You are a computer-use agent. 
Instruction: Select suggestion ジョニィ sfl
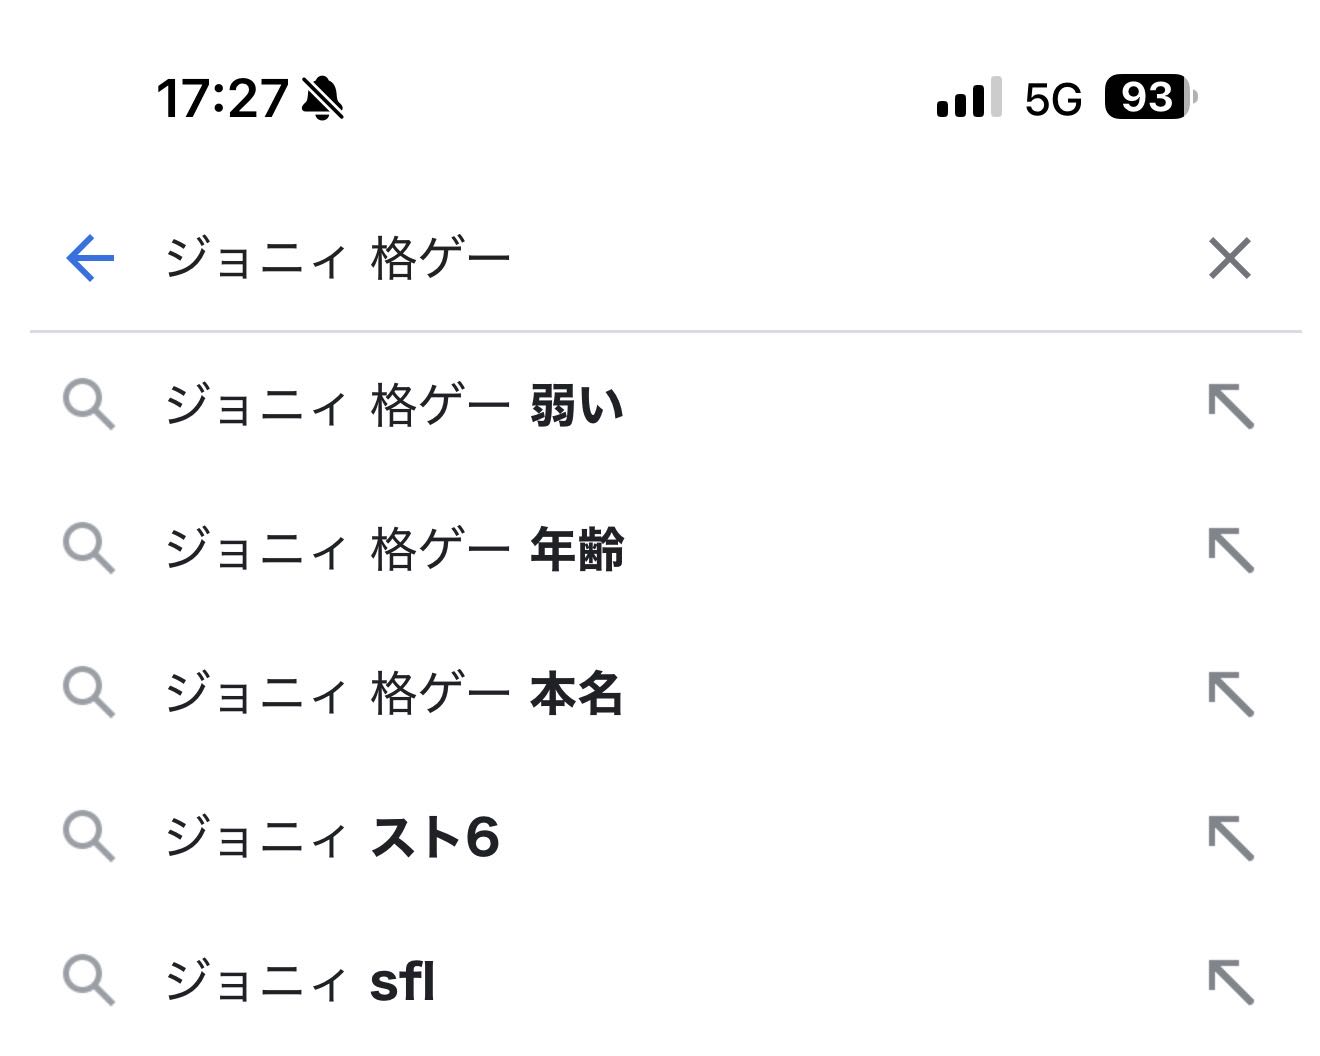300,981
